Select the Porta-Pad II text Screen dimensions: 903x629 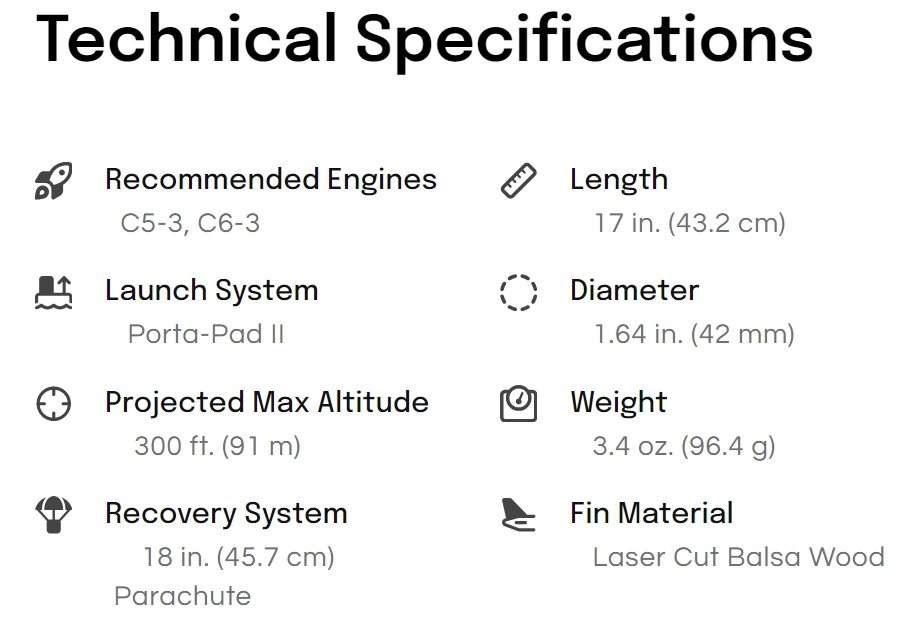(x=206, y=334)
